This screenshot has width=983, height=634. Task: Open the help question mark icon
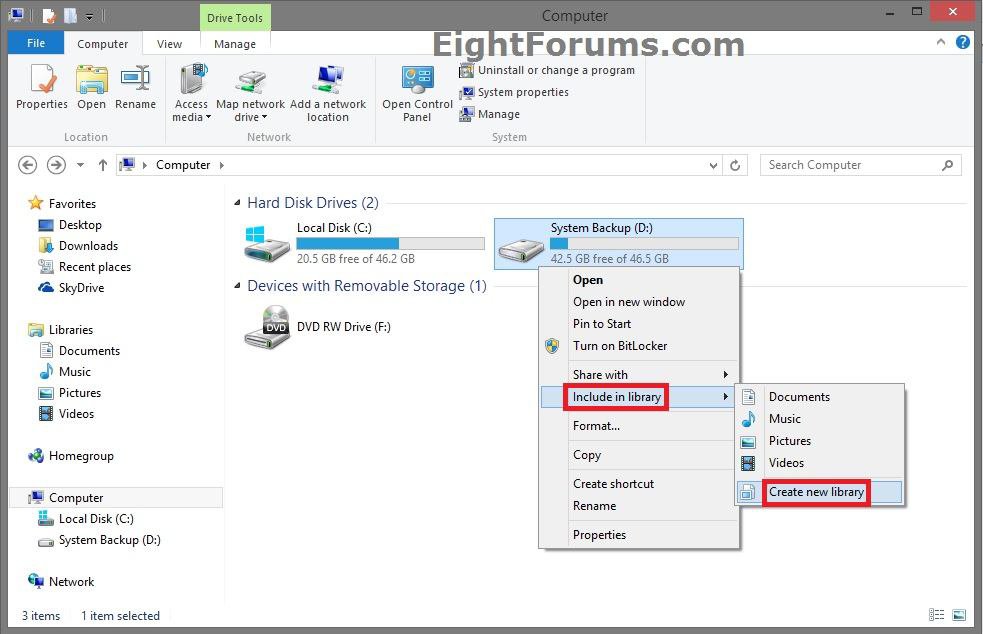coord(963,43)
